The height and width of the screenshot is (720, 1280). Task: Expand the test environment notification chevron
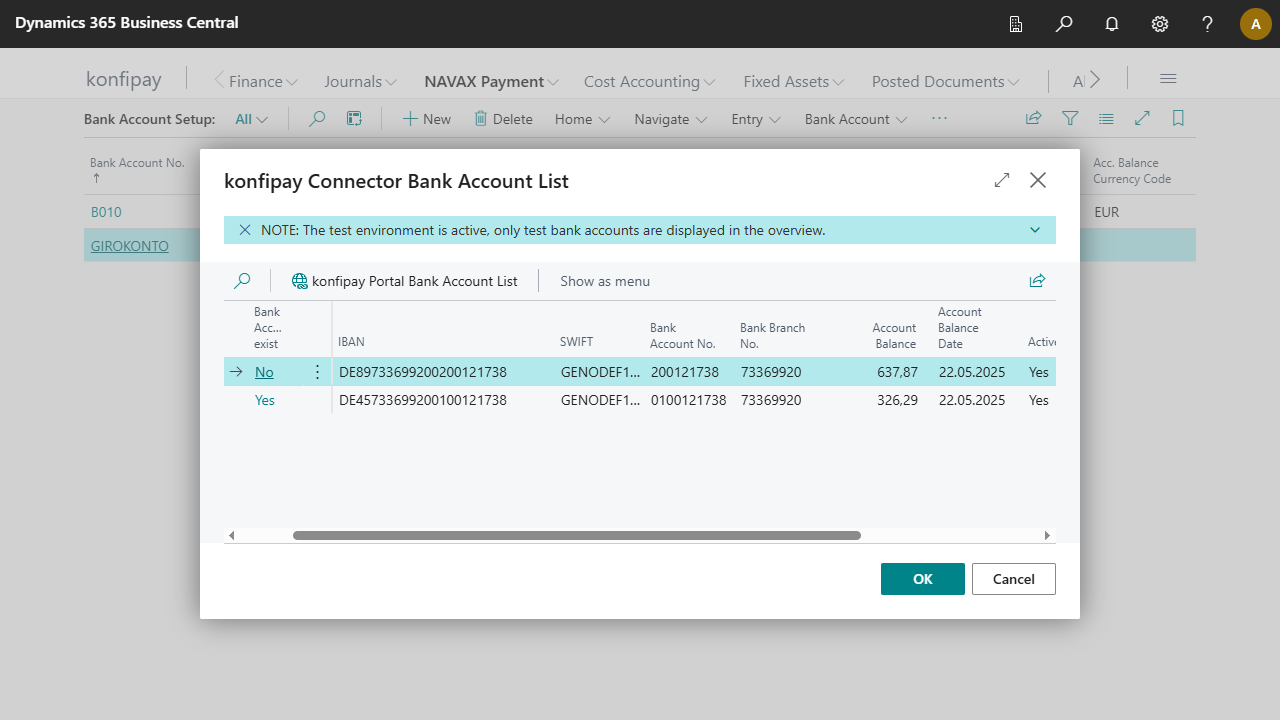point(1035,230)
